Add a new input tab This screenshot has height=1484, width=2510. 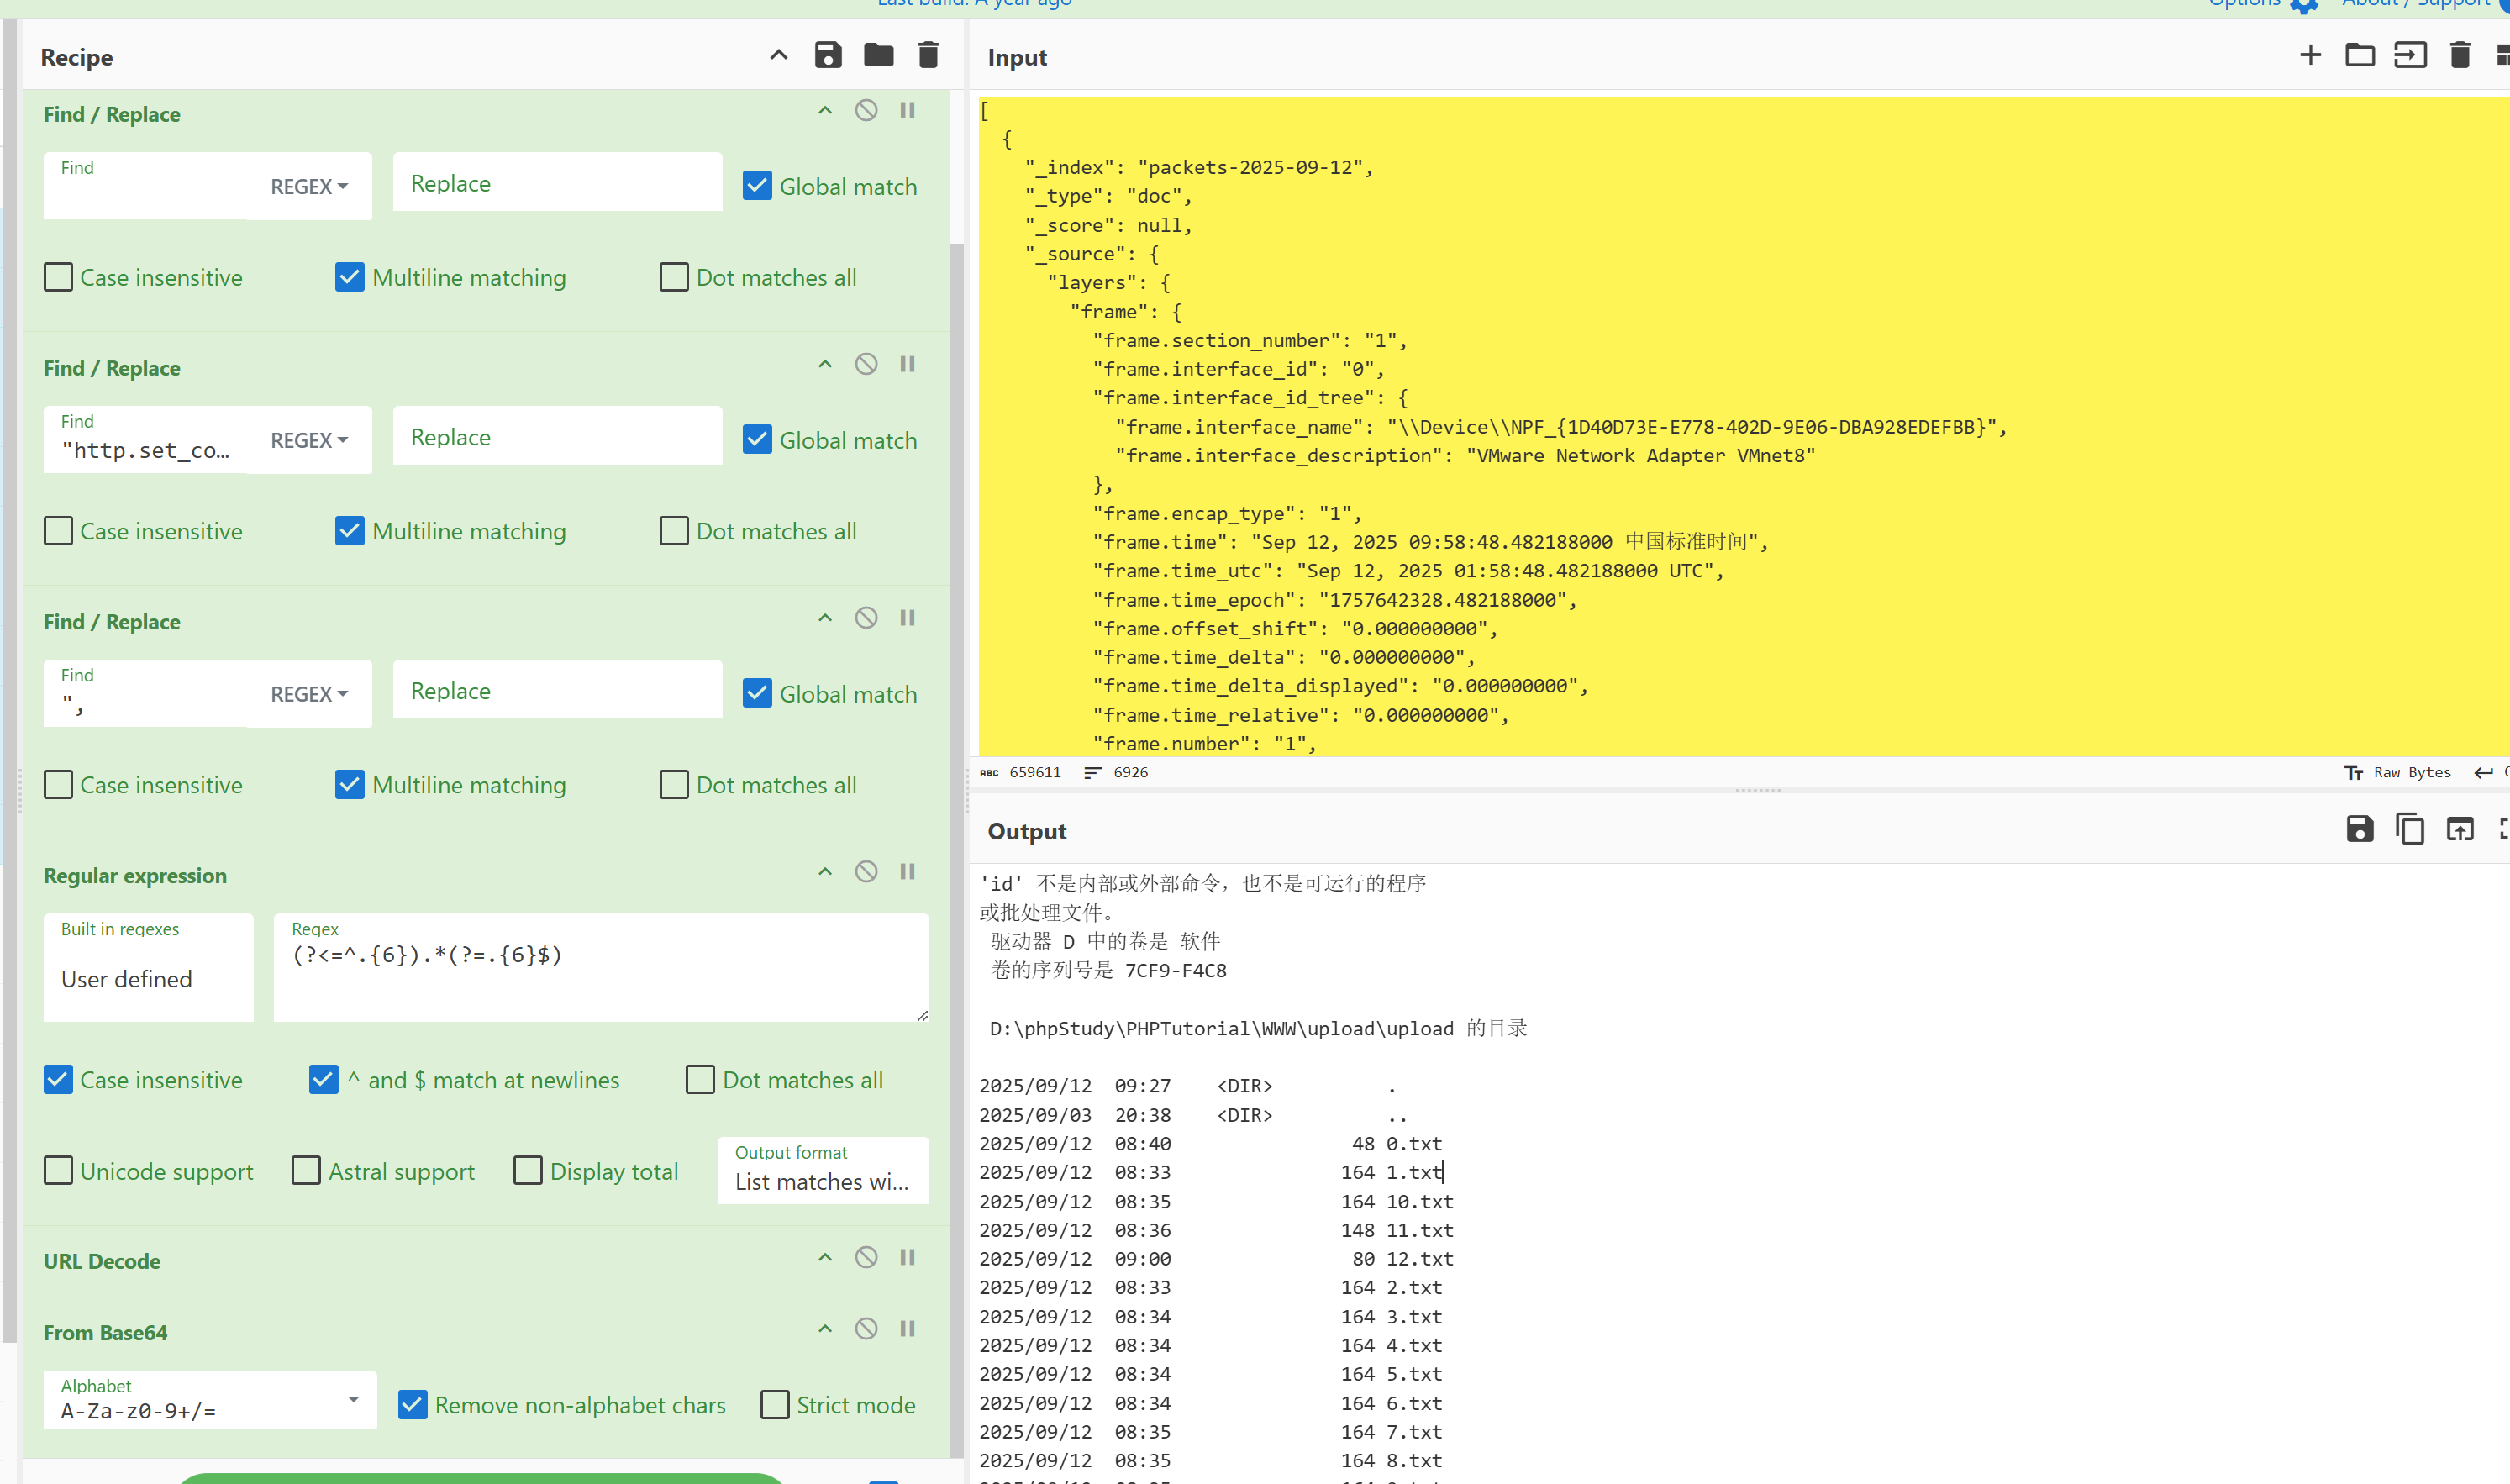pyautogui.click(x=2310, y=55)
